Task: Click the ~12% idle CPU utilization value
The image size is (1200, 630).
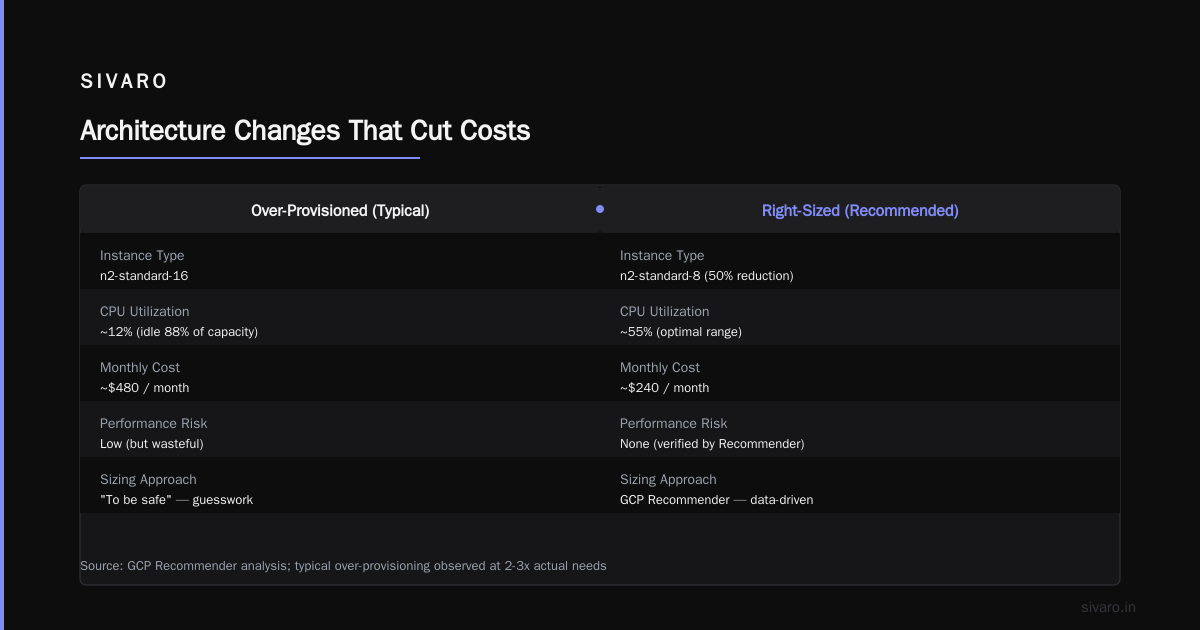Action: point(179,332)
